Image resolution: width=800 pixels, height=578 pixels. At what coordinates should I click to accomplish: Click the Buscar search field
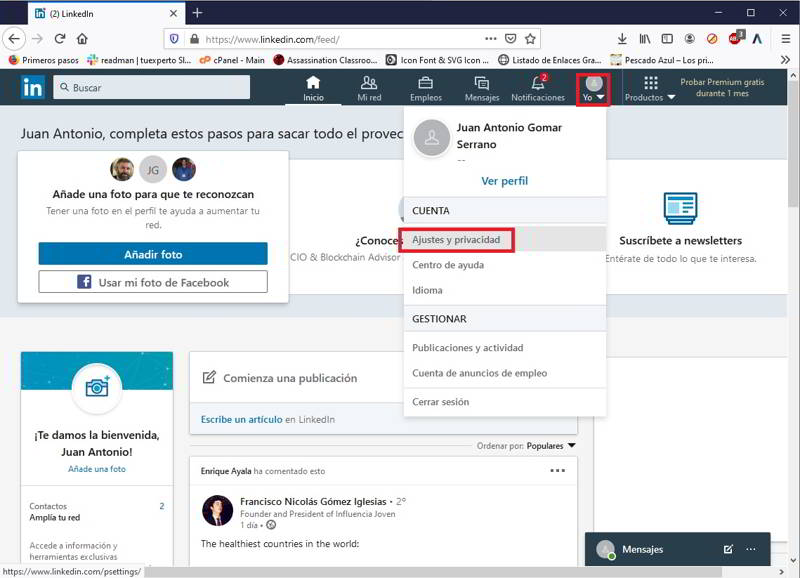point(150,87)
